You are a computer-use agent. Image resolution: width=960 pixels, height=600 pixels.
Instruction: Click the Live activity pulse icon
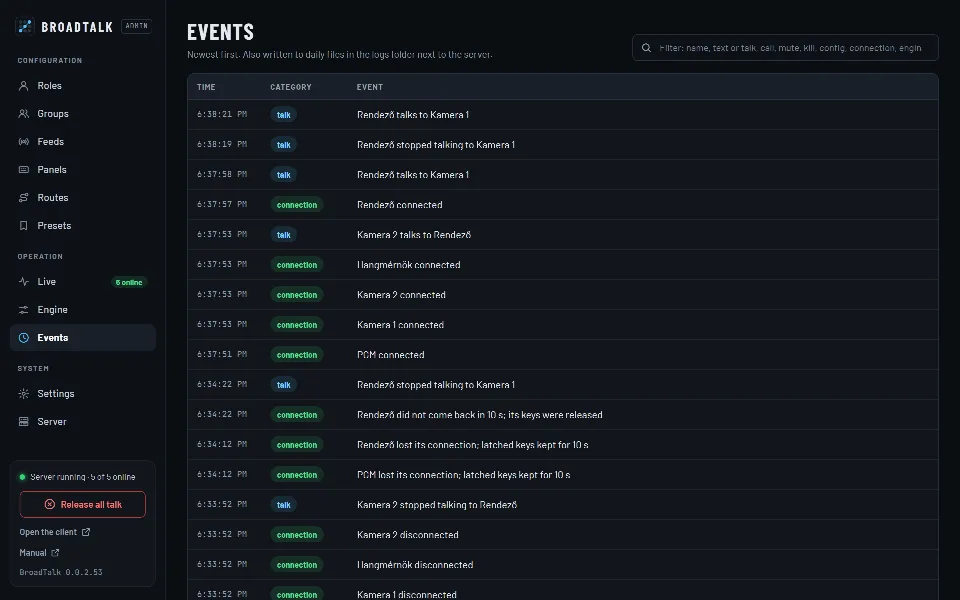23,282
